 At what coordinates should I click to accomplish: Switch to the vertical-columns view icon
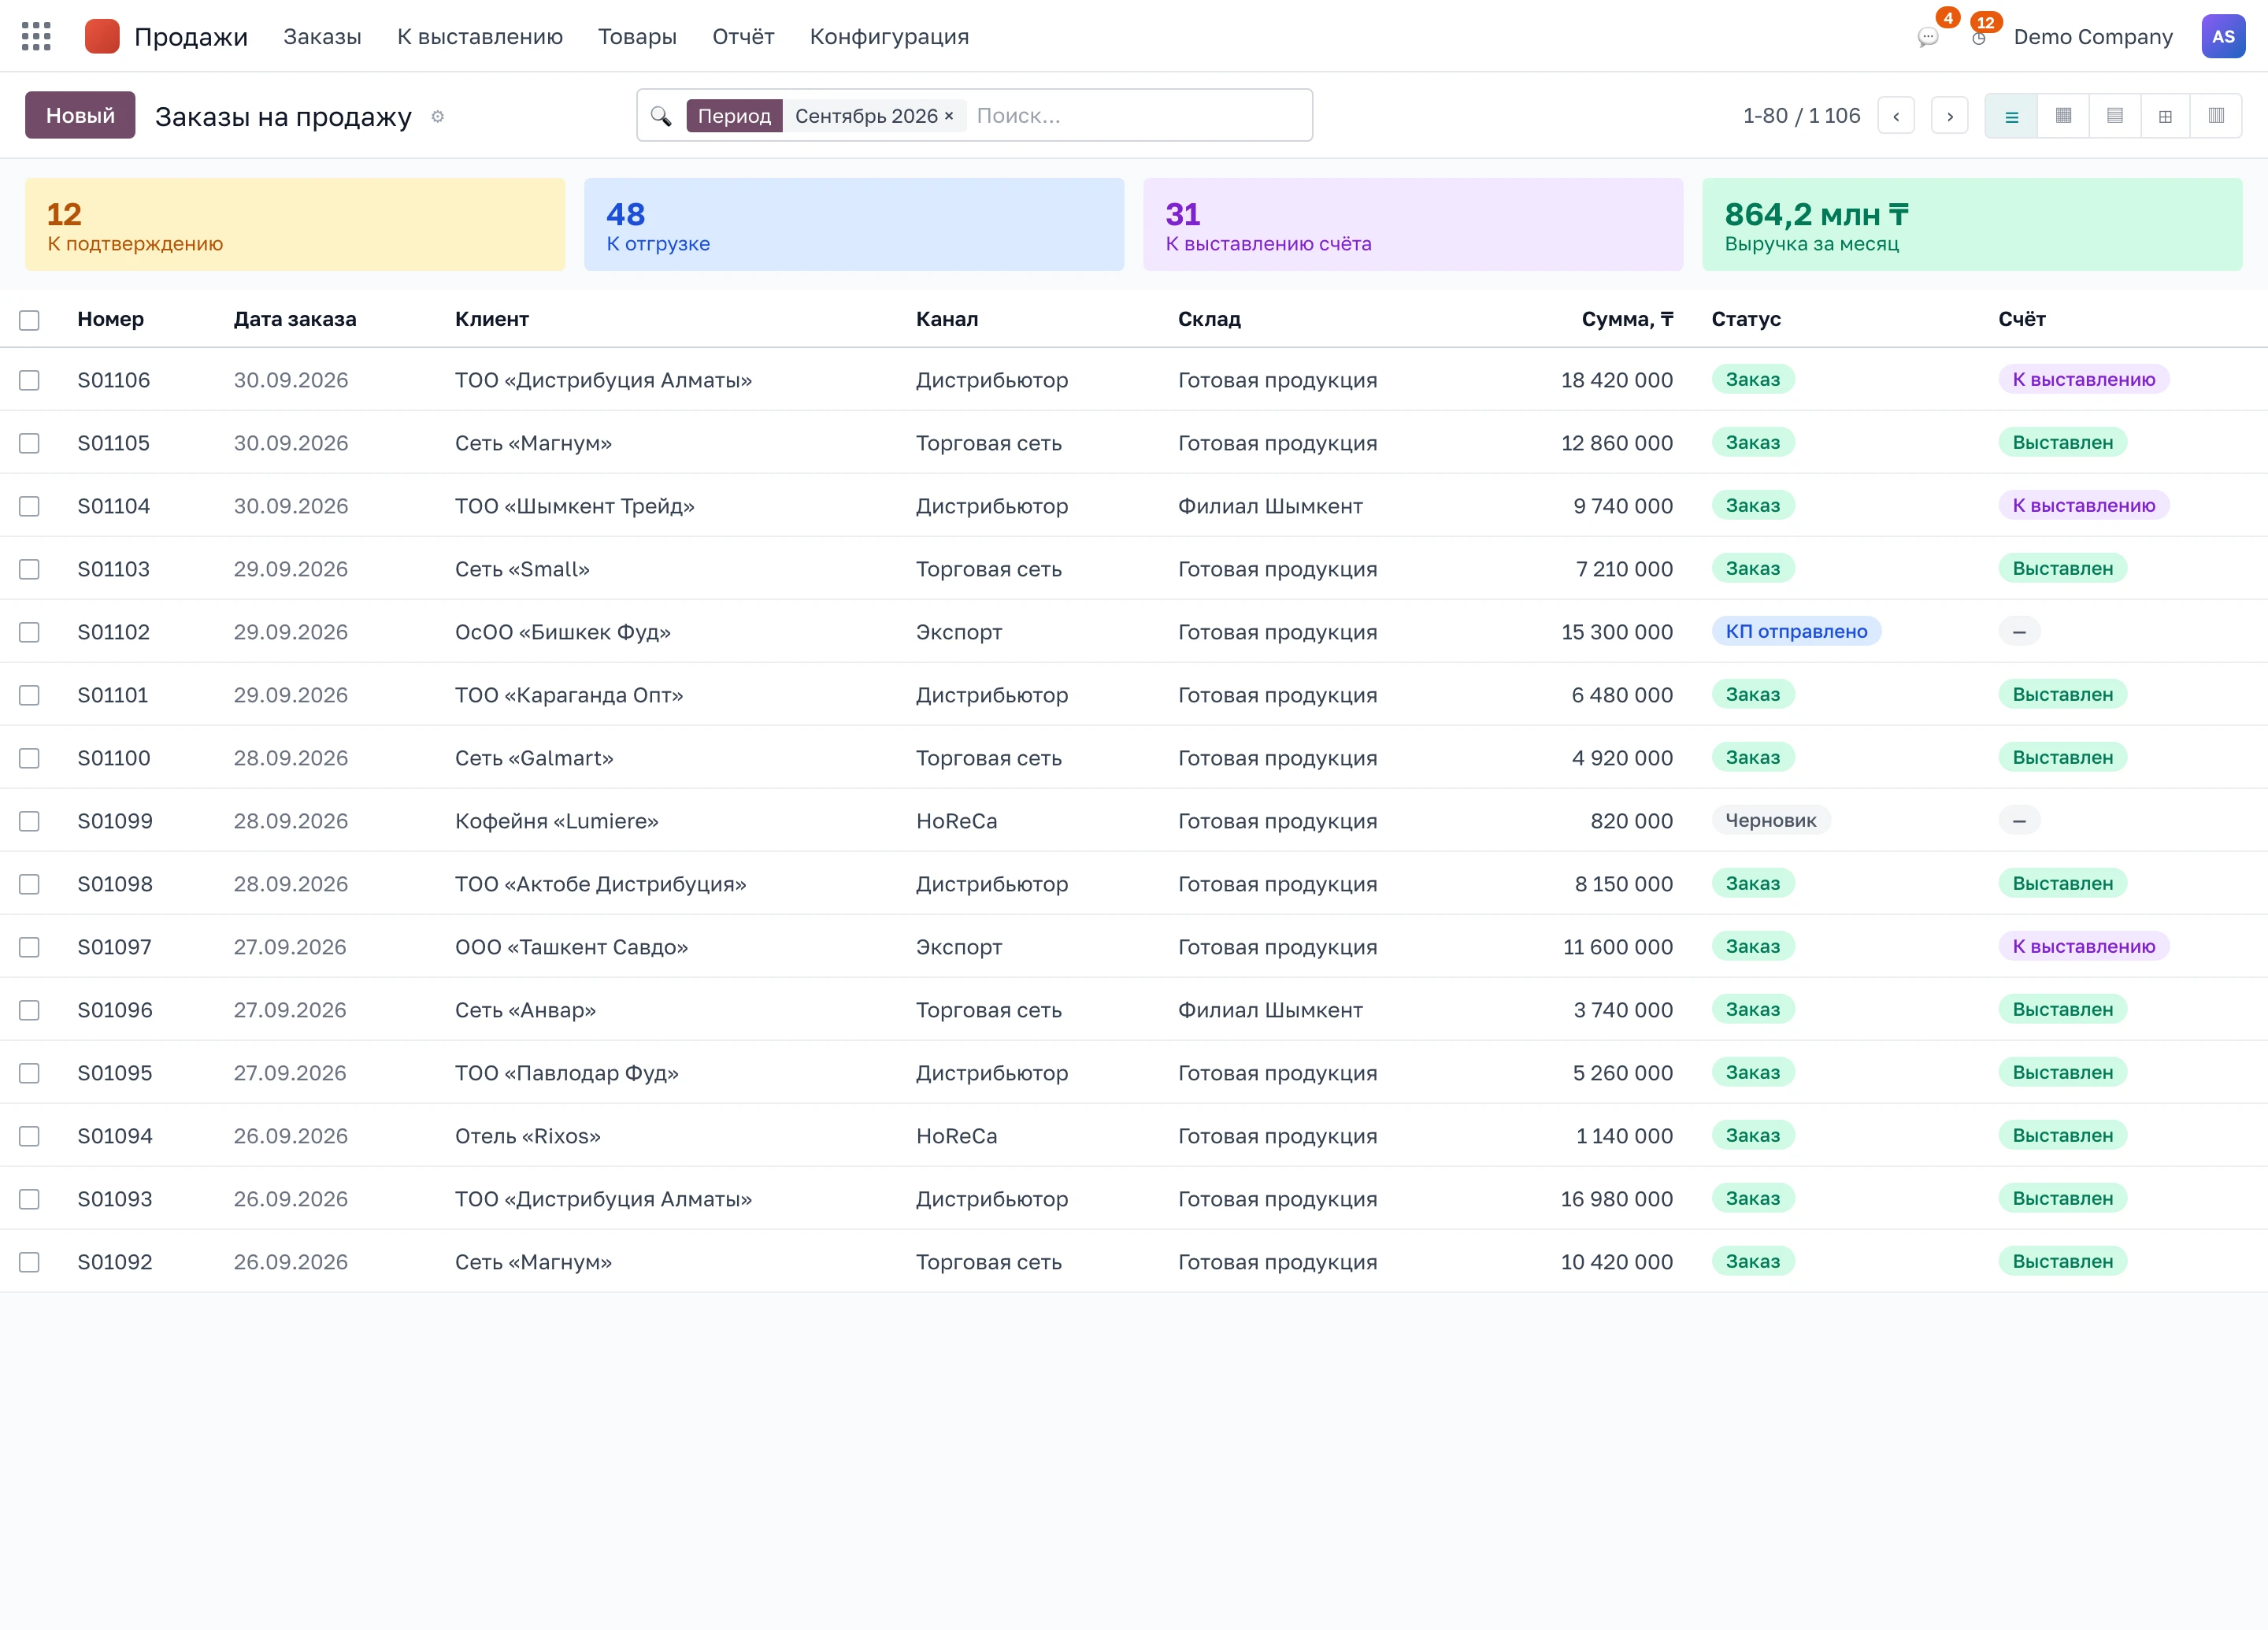(x=2216, y=116)
